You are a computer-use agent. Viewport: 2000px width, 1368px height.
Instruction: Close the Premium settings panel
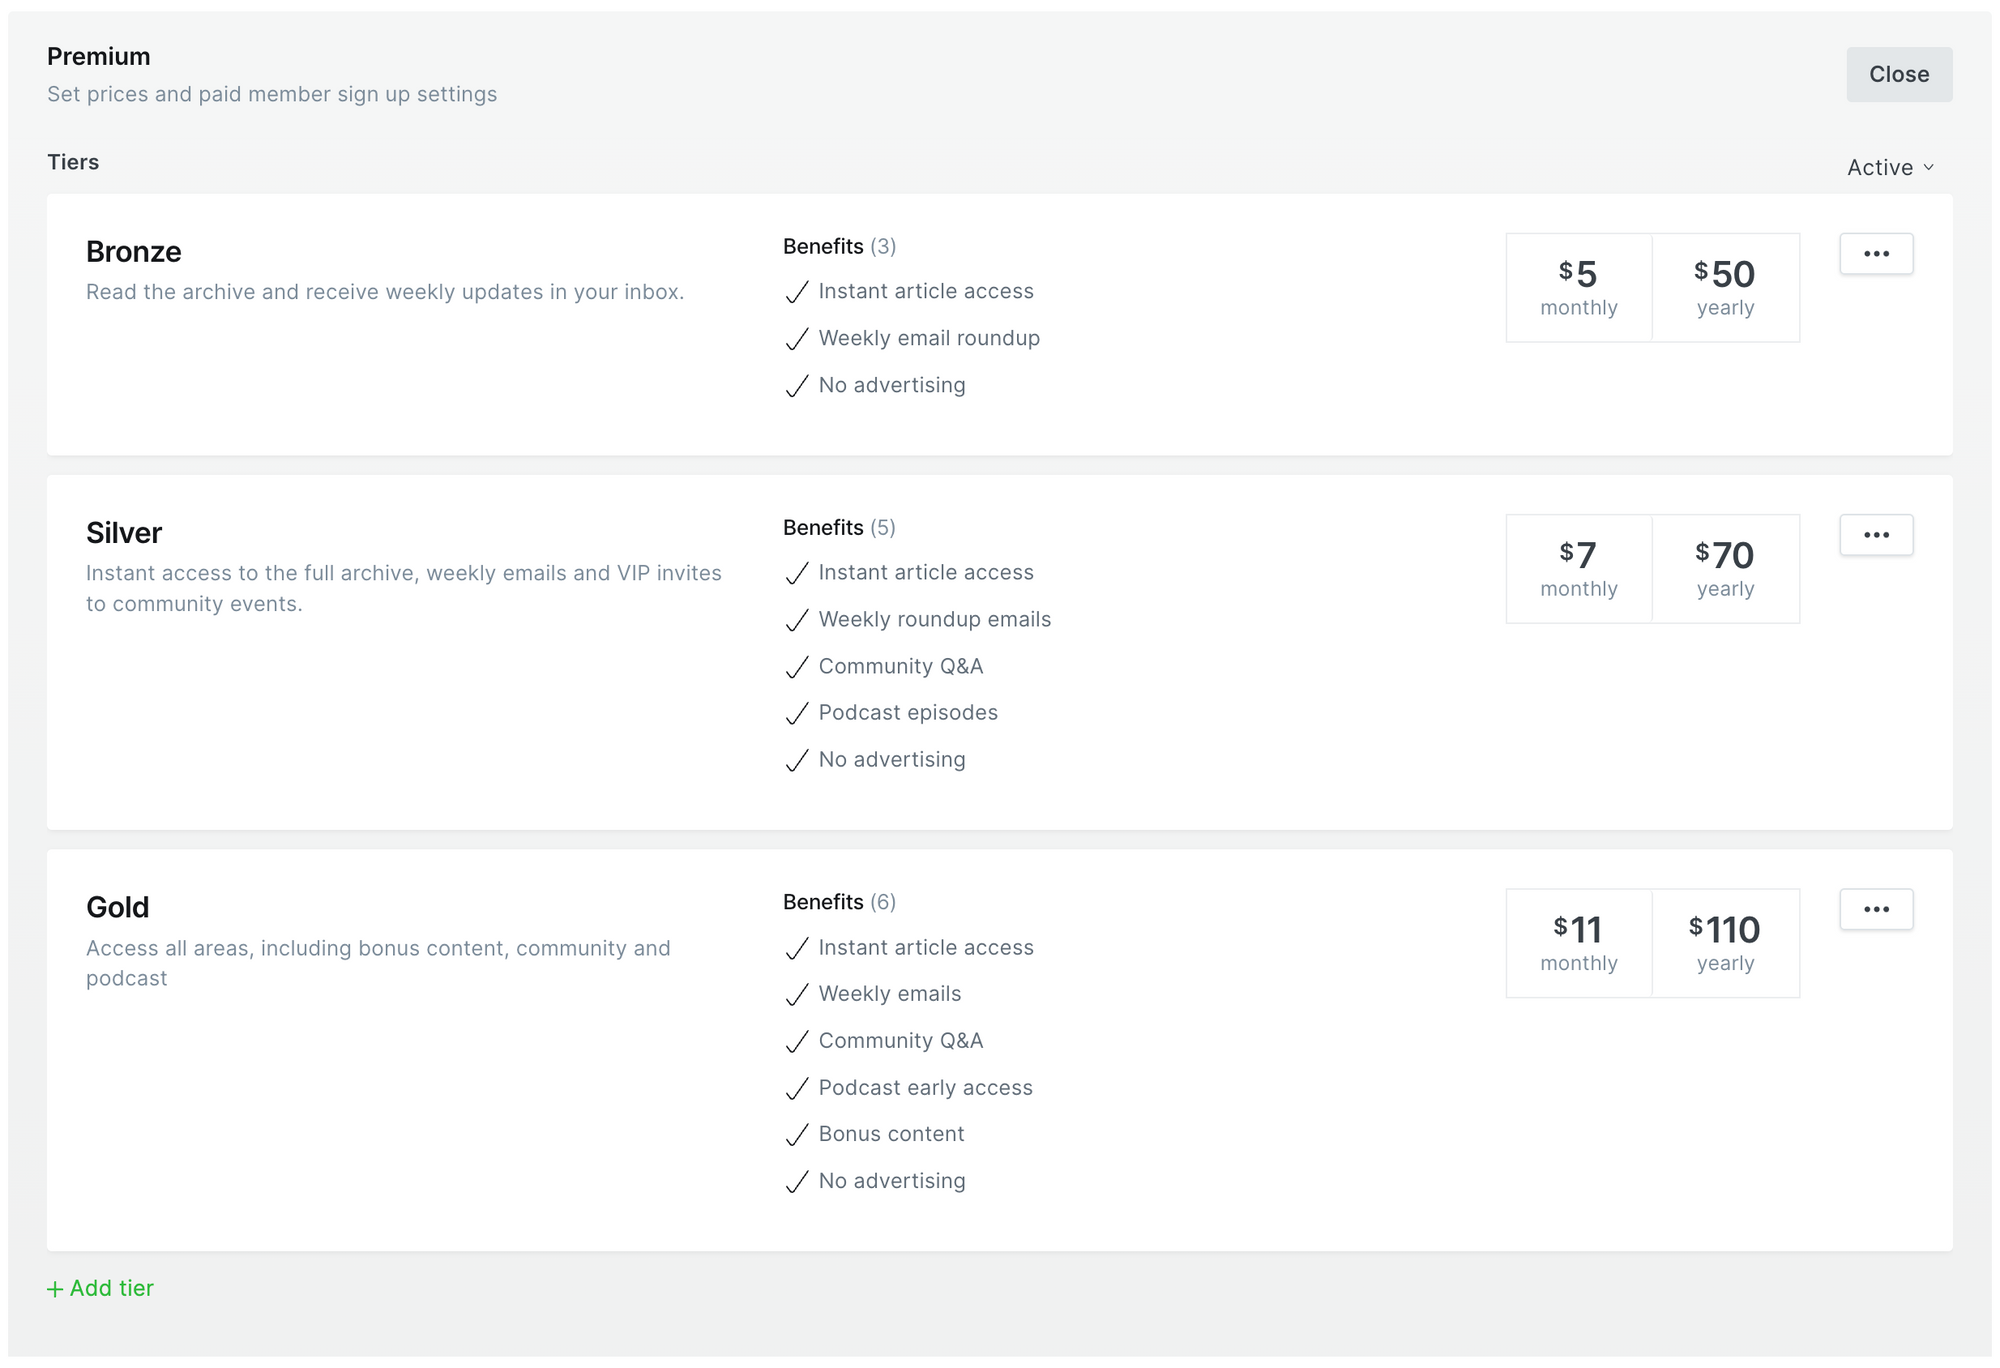[x=1898, y=74]
